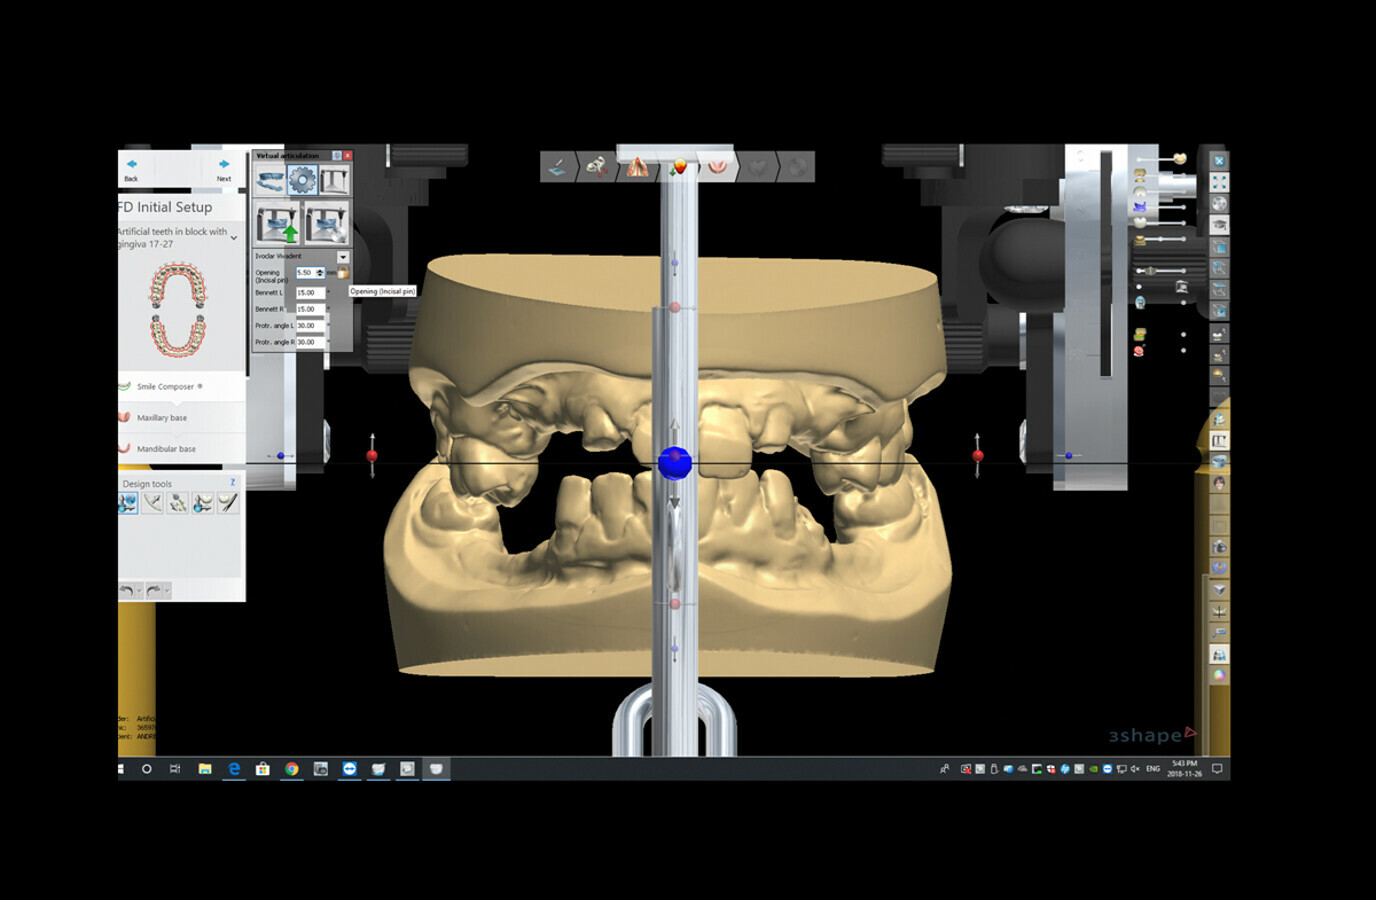Viewport: 1376px width, 900px height.
Task: Open the Virtual articulation settings gear icon
Action: point(303,180)
